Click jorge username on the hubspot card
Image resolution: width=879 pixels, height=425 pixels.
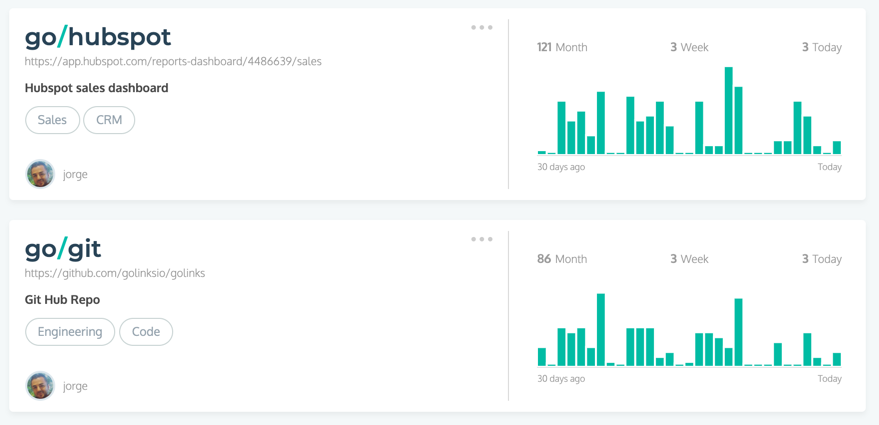75,174
